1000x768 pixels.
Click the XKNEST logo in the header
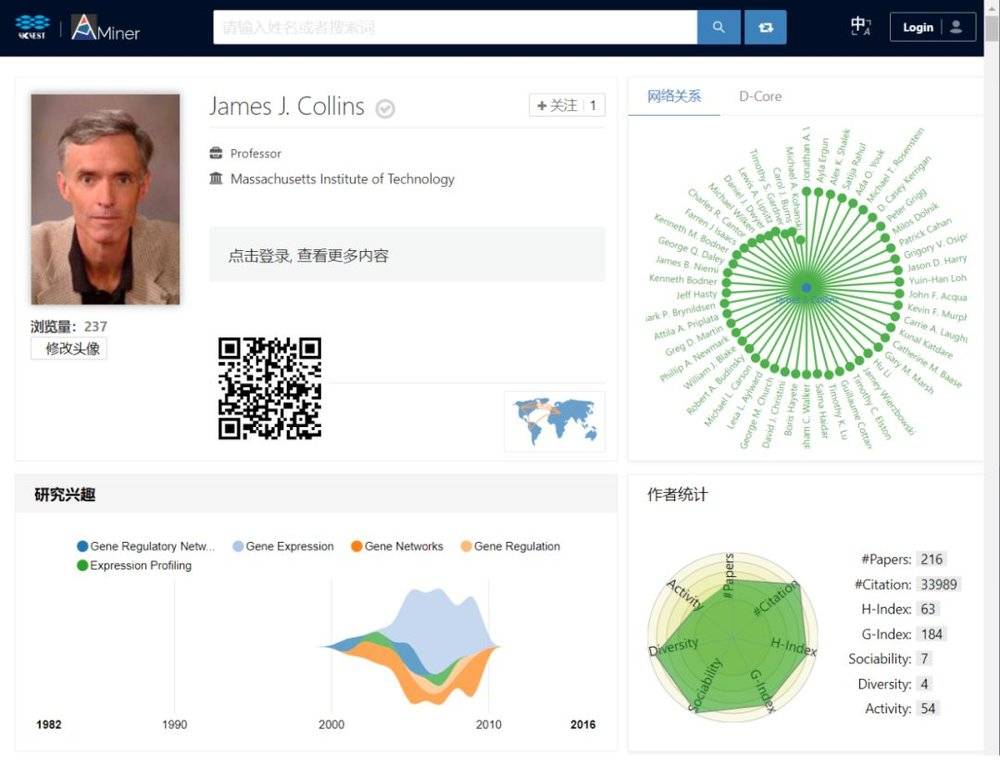pos(32,28)
